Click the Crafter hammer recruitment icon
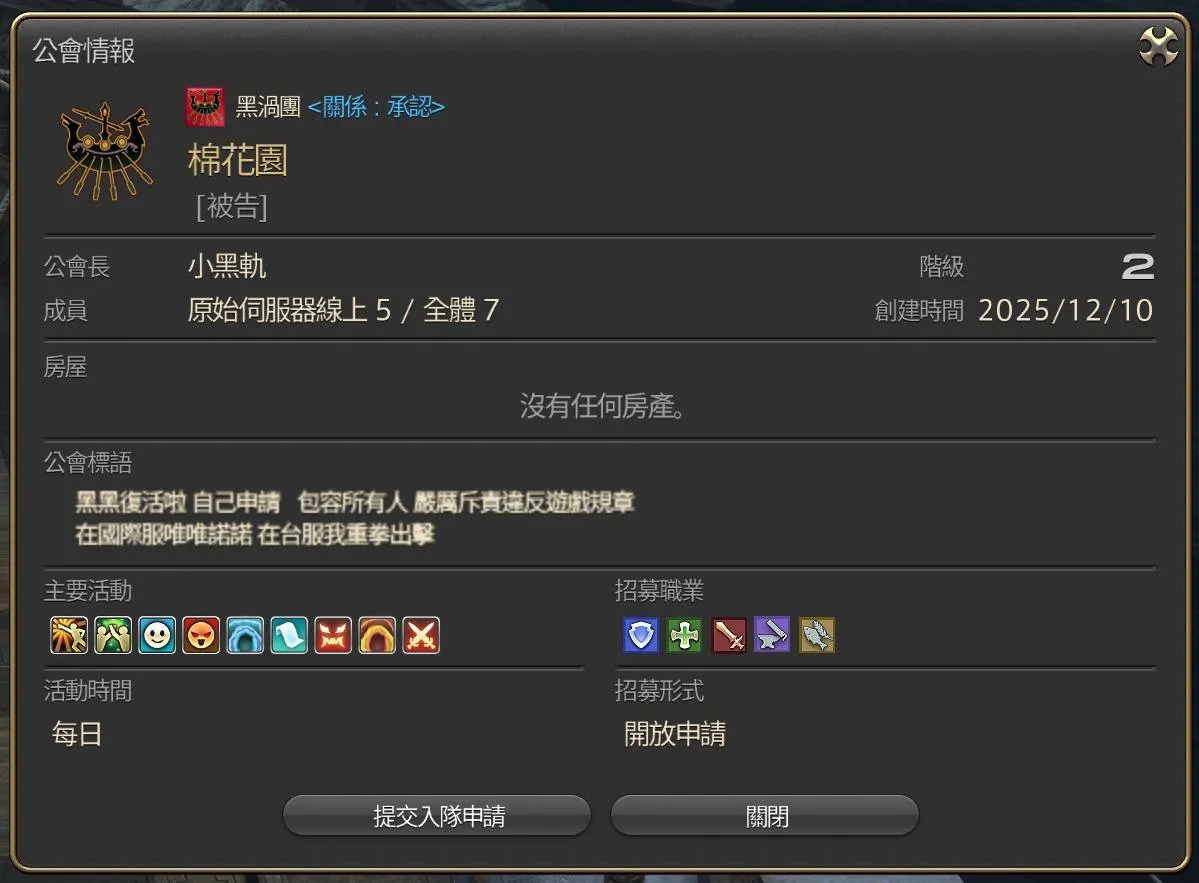 tap(772, 635)
